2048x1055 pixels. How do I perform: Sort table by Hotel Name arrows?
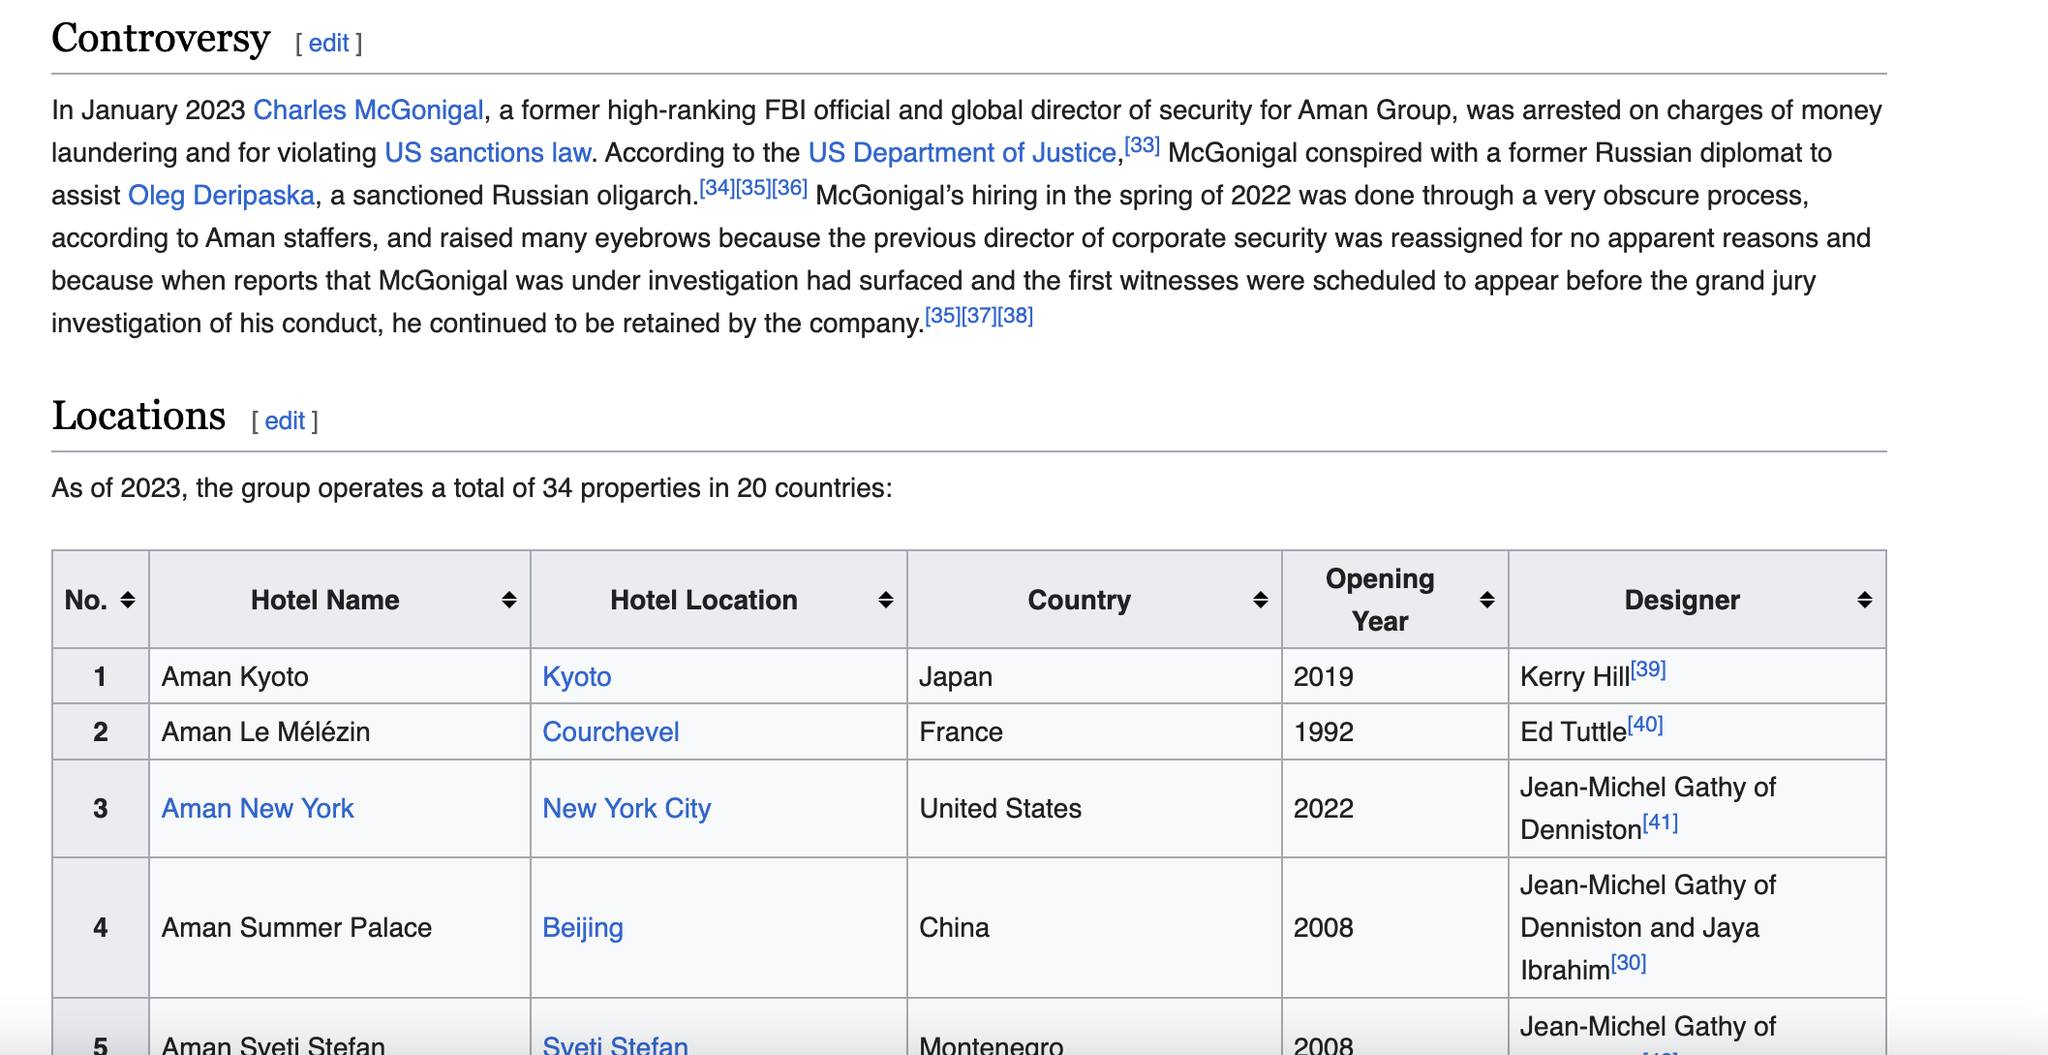click(509, 600)
